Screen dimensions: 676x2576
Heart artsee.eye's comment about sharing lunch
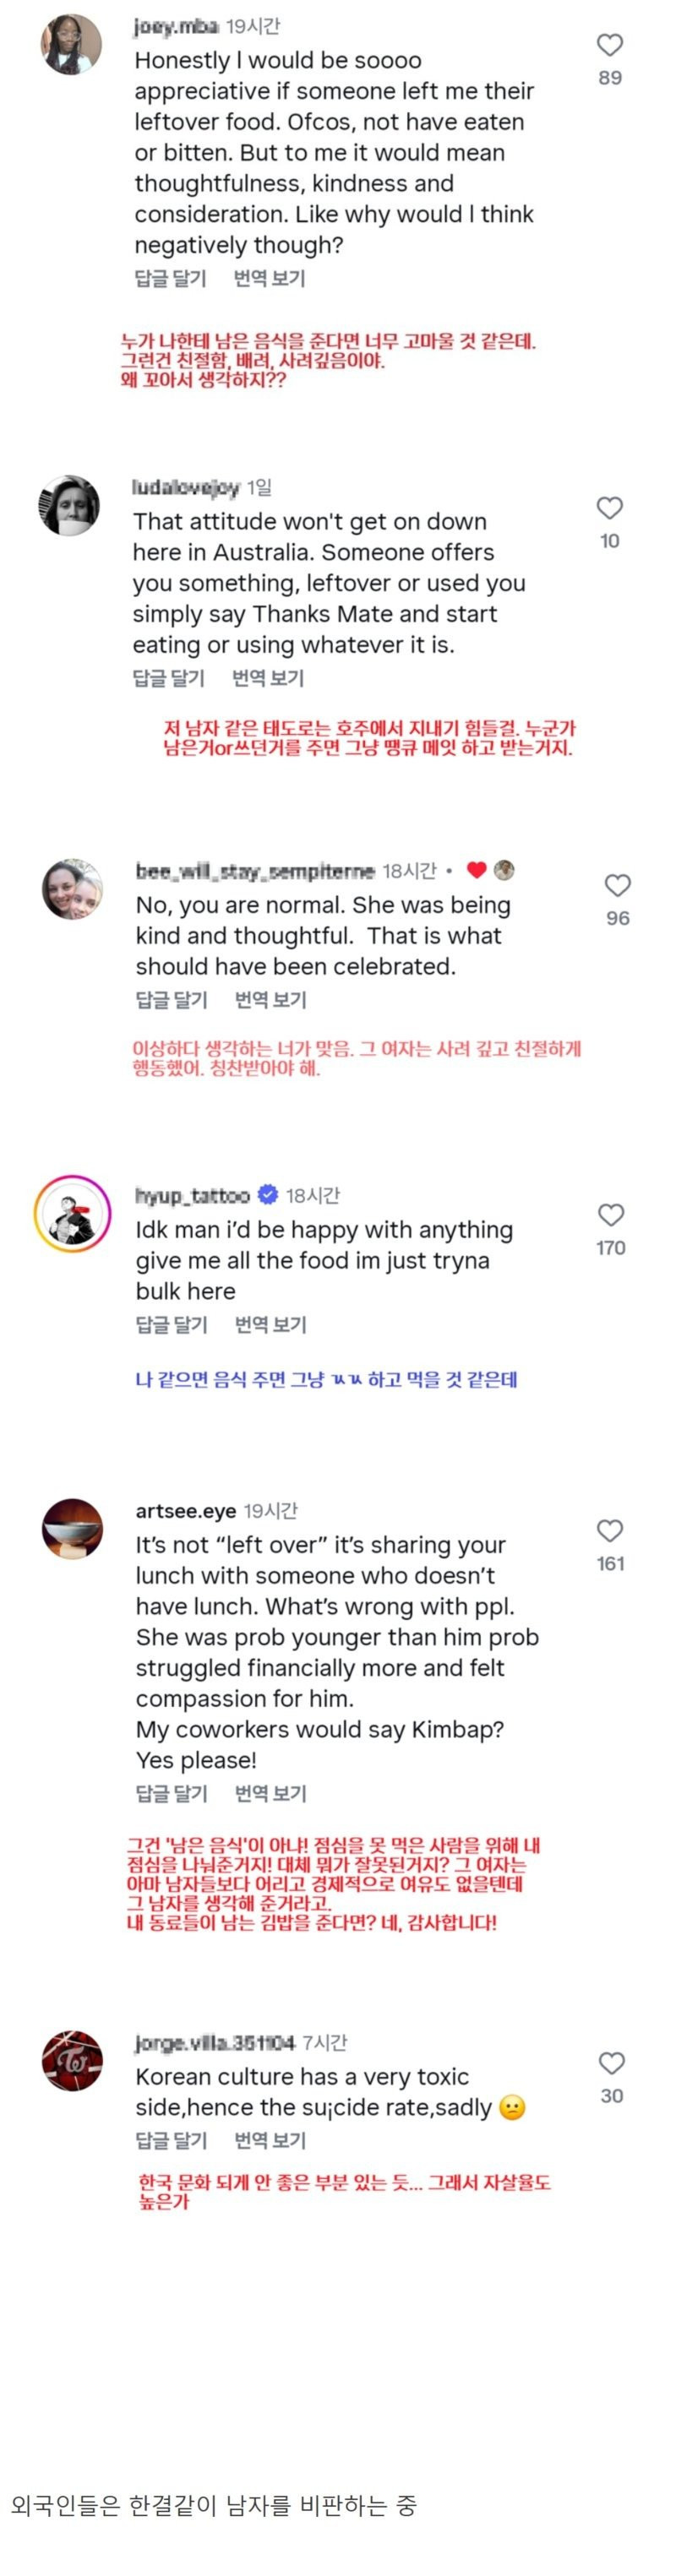610,1531
